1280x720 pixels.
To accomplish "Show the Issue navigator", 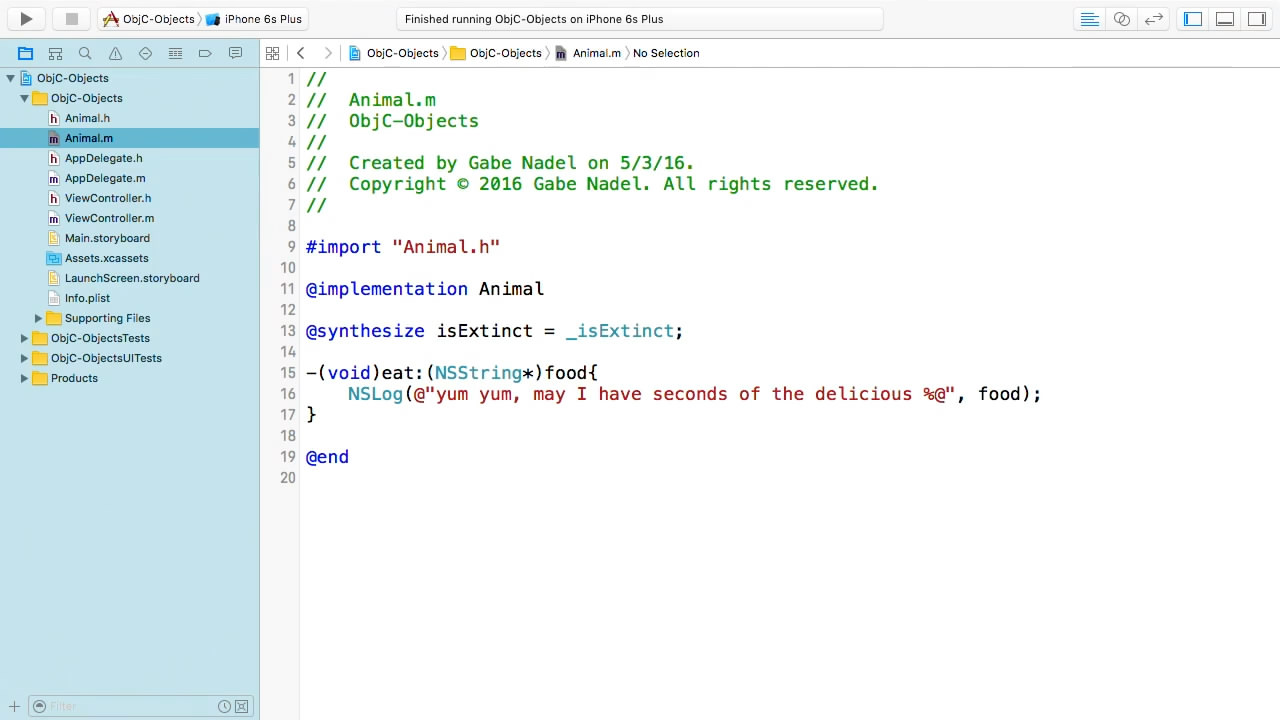I will coord(115,53).
